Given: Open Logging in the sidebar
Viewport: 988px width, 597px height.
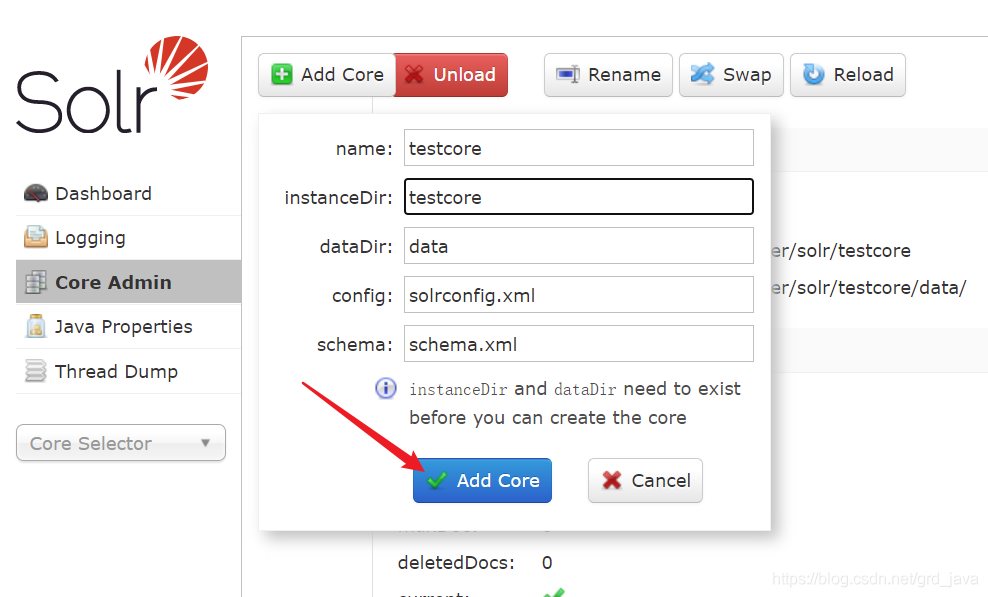Looking at the screenshot, I should 129,238.
